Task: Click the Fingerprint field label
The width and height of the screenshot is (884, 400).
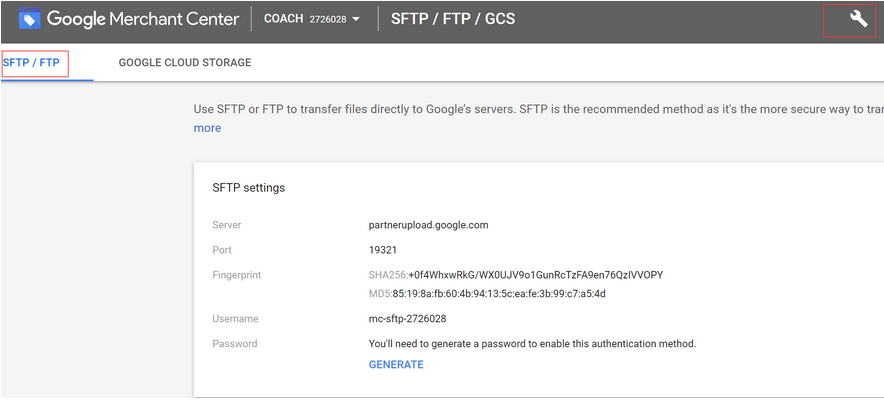Action: click(x=237, y=275)
